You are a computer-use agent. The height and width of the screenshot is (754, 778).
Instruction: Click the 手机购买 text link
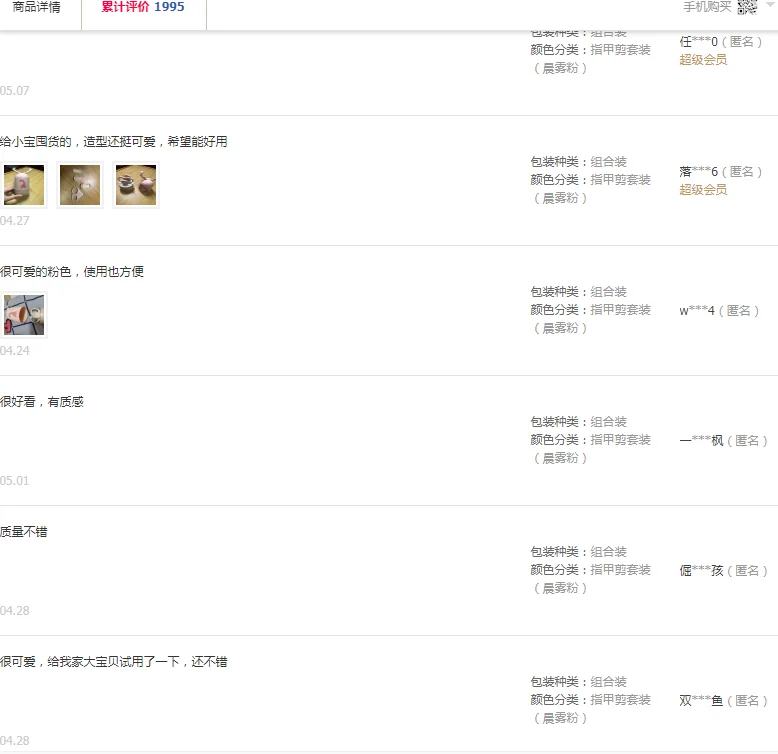(707, 7)
